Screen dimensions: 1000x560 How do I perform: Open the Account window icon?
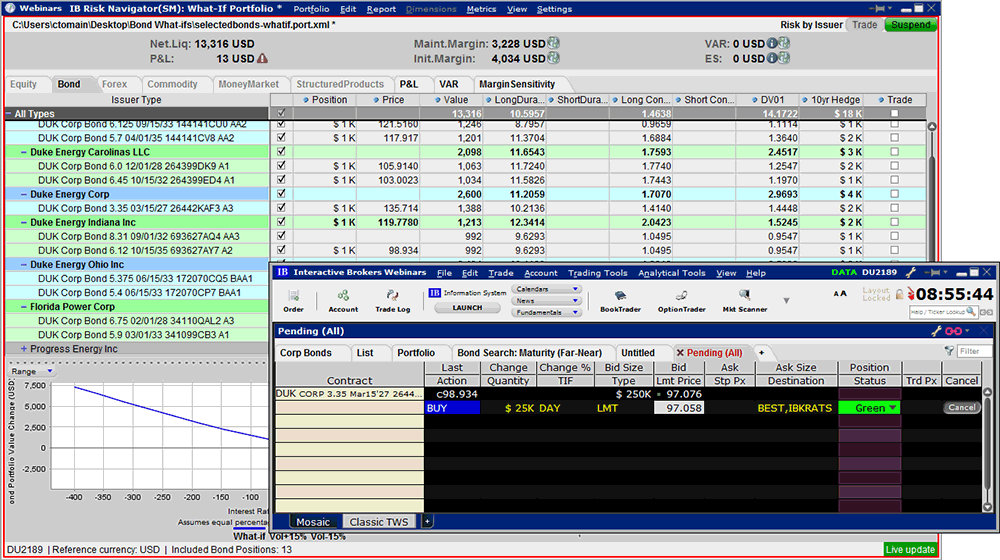click(x=343, y=300)
